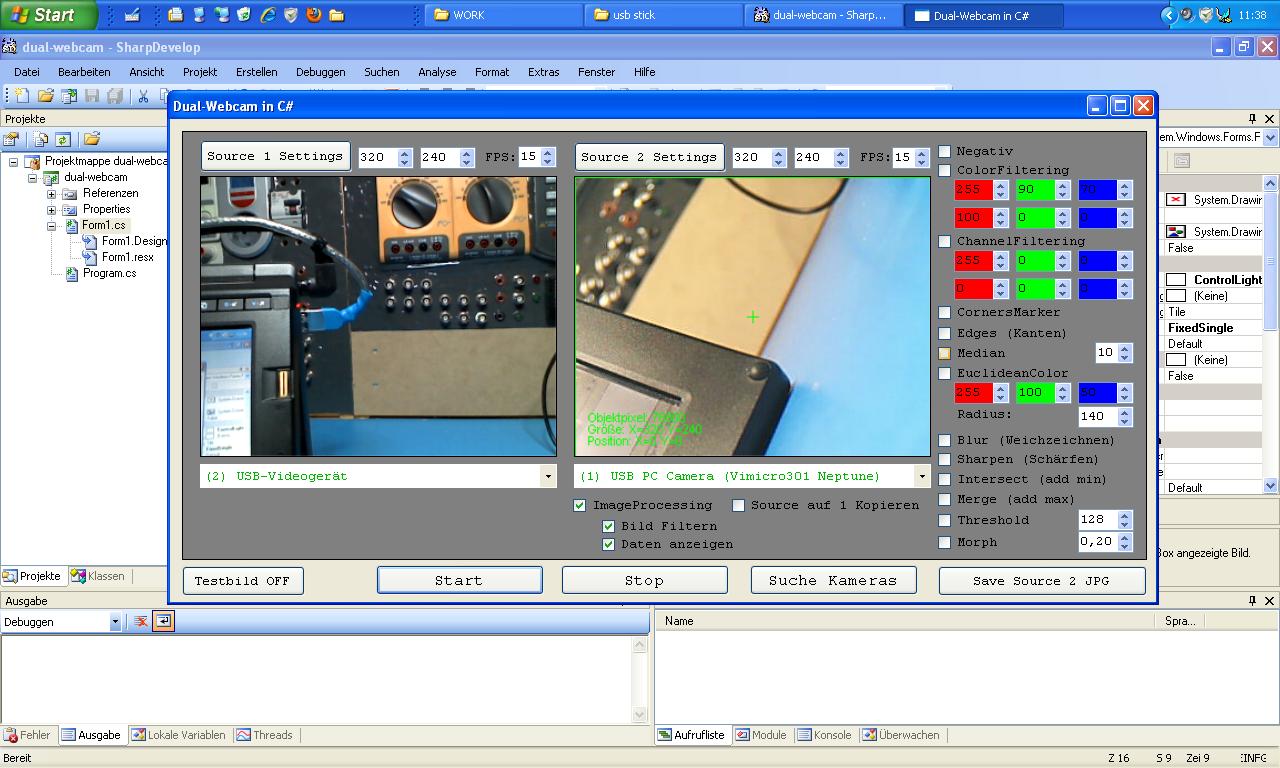Click the refresh icon in Projekte panel
The image size is (1280, 768).
tap(63, 140)
